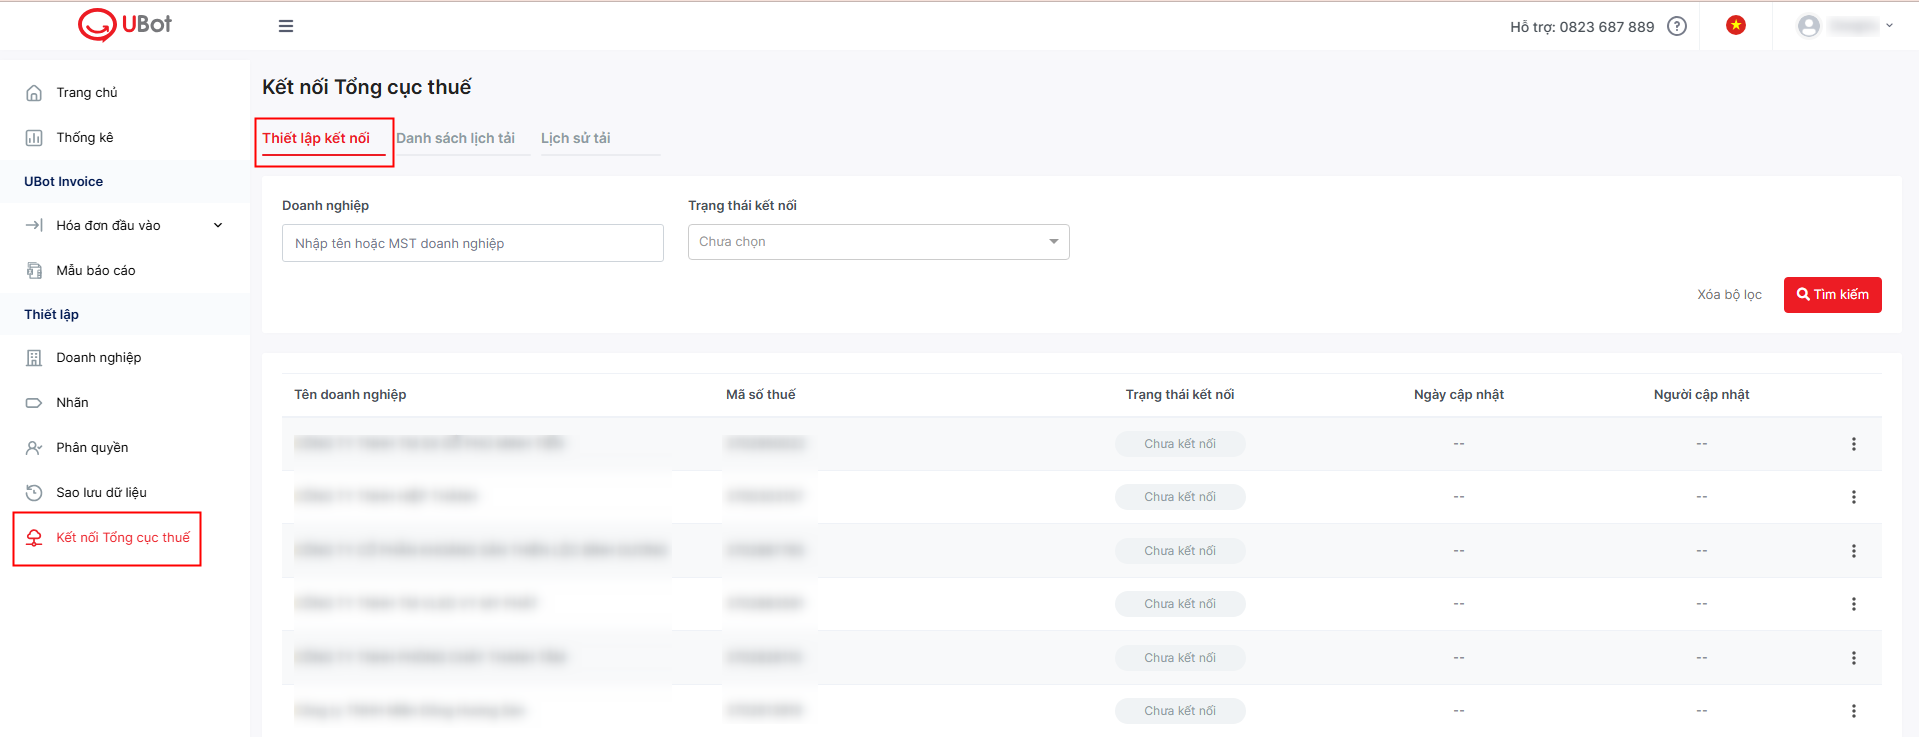
Task: Click the Trang chủ home icon
Action: click(34, 93)
